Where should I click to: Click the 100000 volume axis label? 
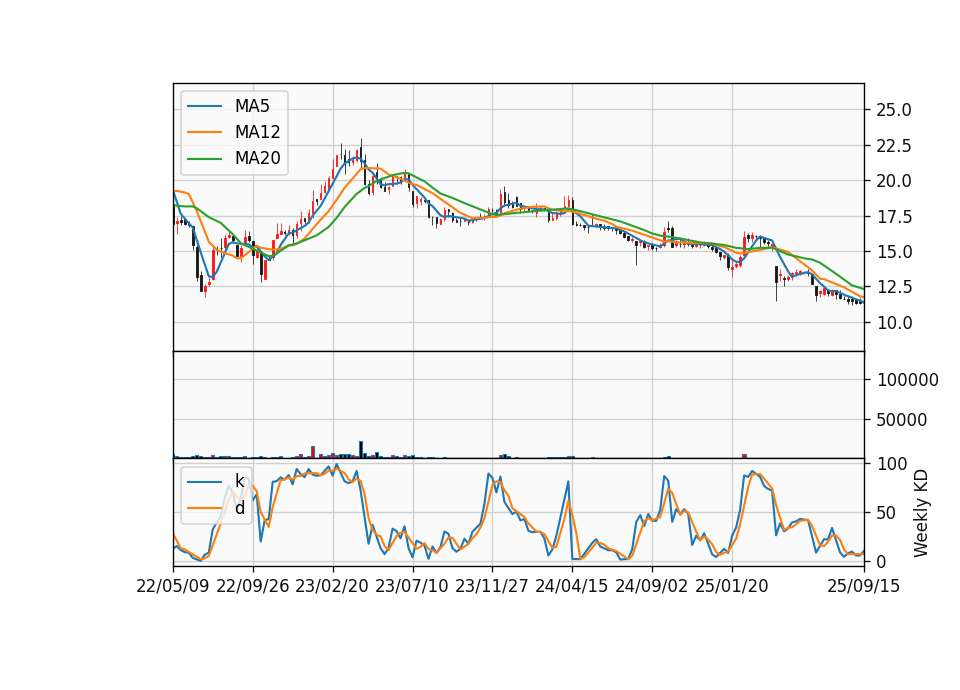click(x=908, y=380)
